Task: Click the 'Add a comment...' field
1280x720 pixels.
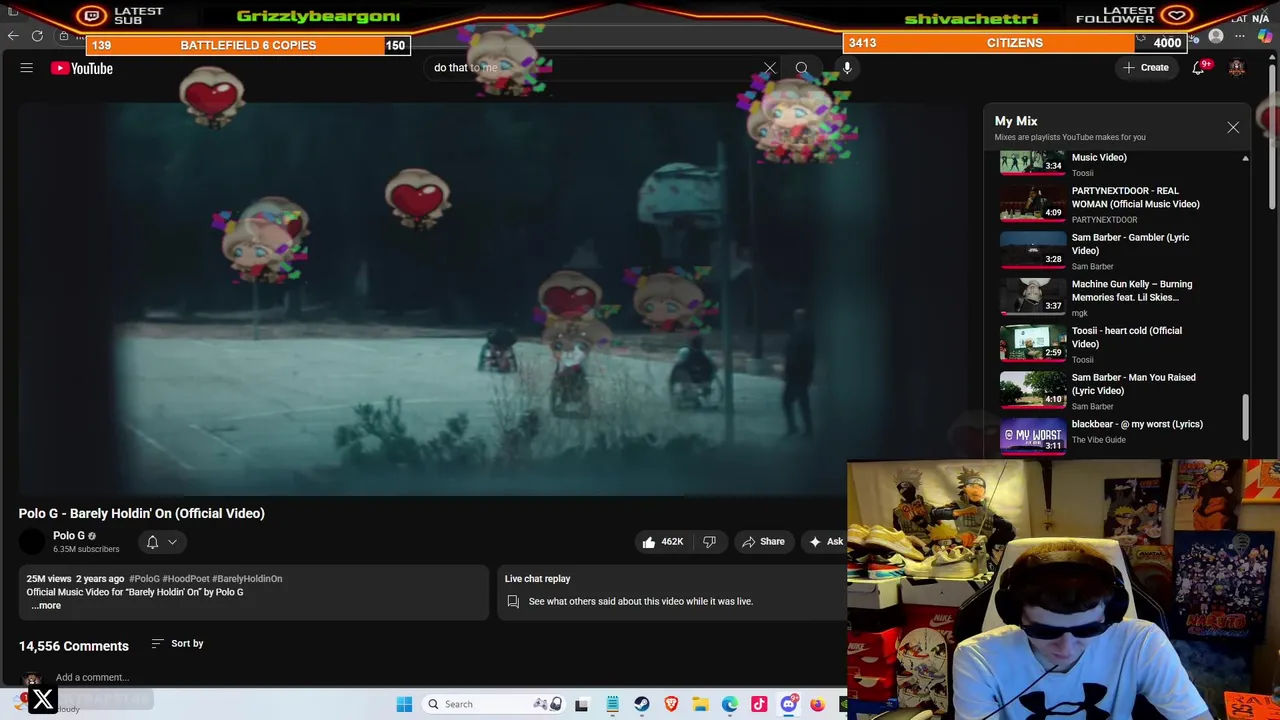Action: [x=92, y=678]
